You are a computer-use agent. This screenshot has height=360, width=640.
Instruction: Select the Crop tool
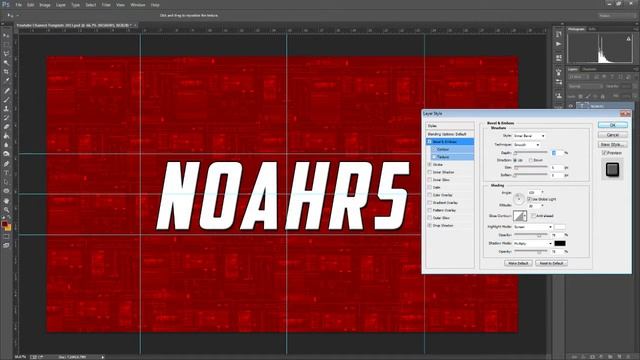point(6,72)
